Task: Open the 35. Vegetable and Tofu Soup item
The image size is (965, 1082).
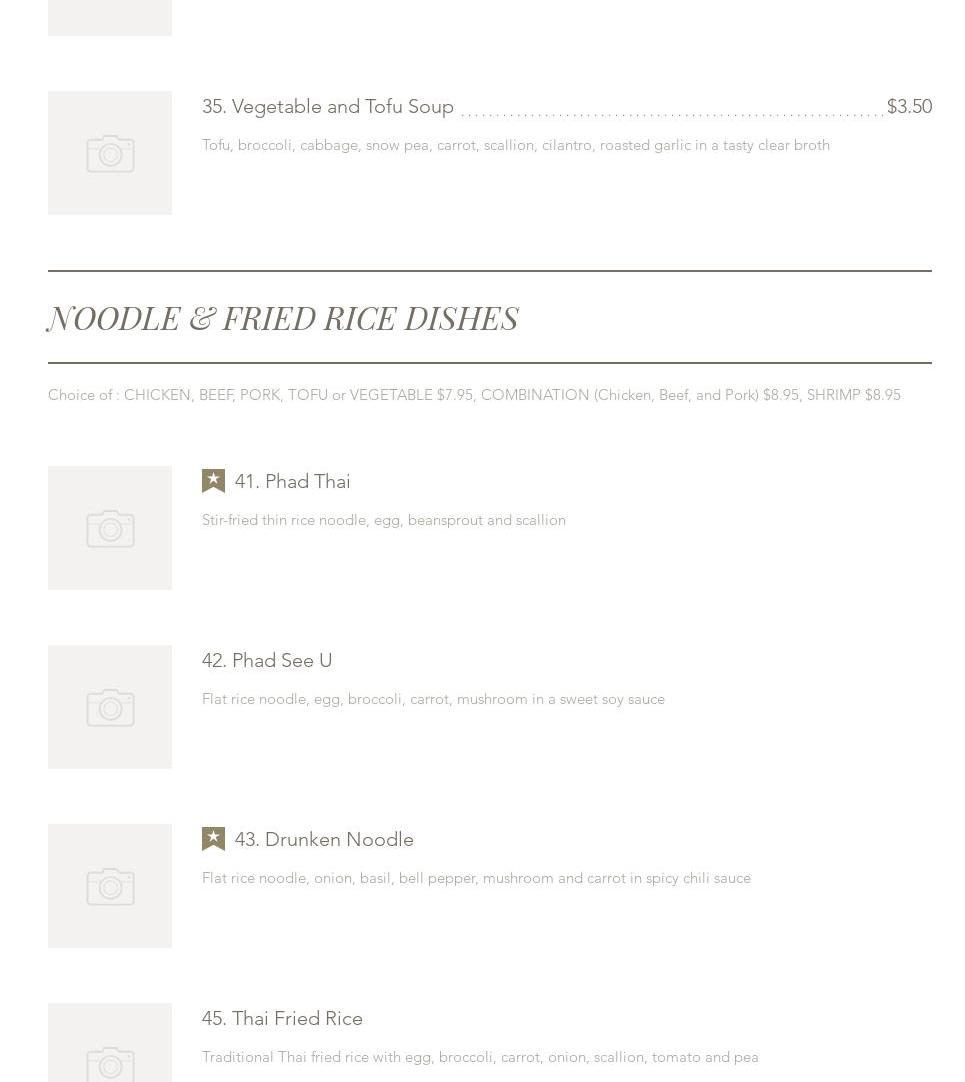Action: [328, 106]
